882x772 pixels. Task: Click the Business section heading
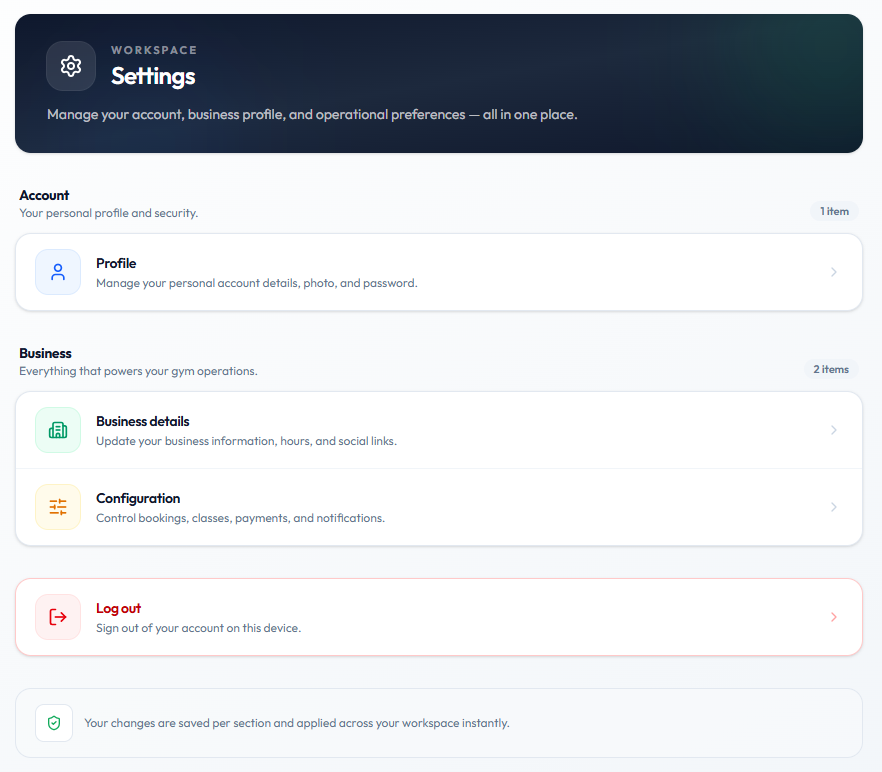pyautogui.click(x=46, y=353)
